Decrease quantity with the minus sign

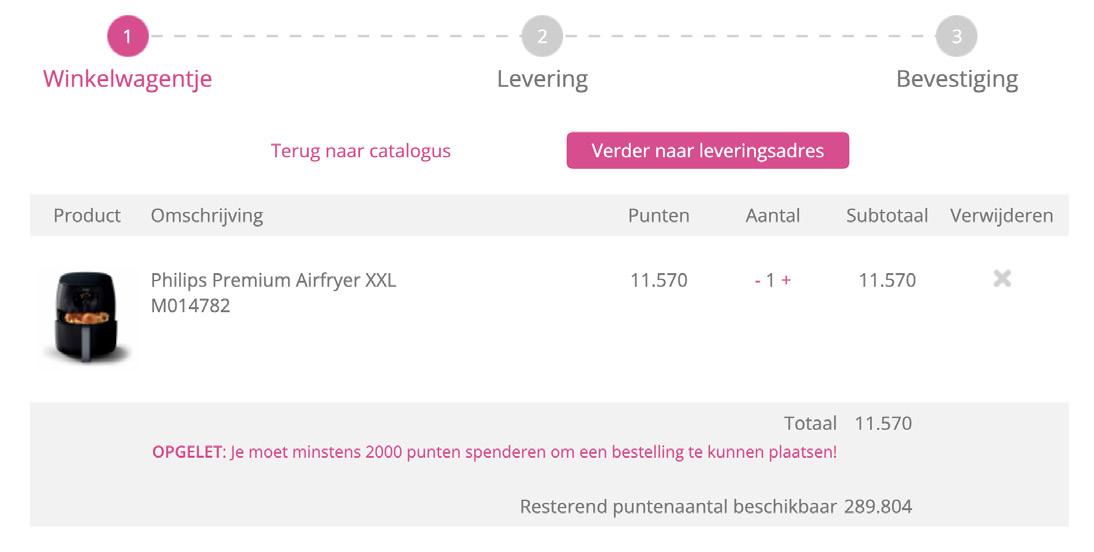pyautogui.click(x=758, y=281)
